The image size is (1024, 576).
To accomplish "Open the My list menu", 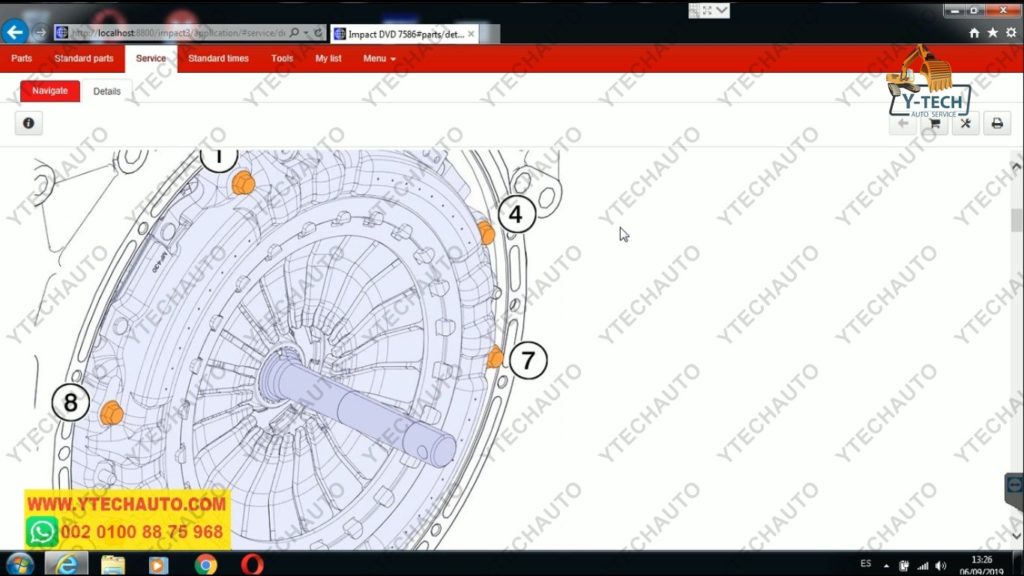I will pos(328,58).
